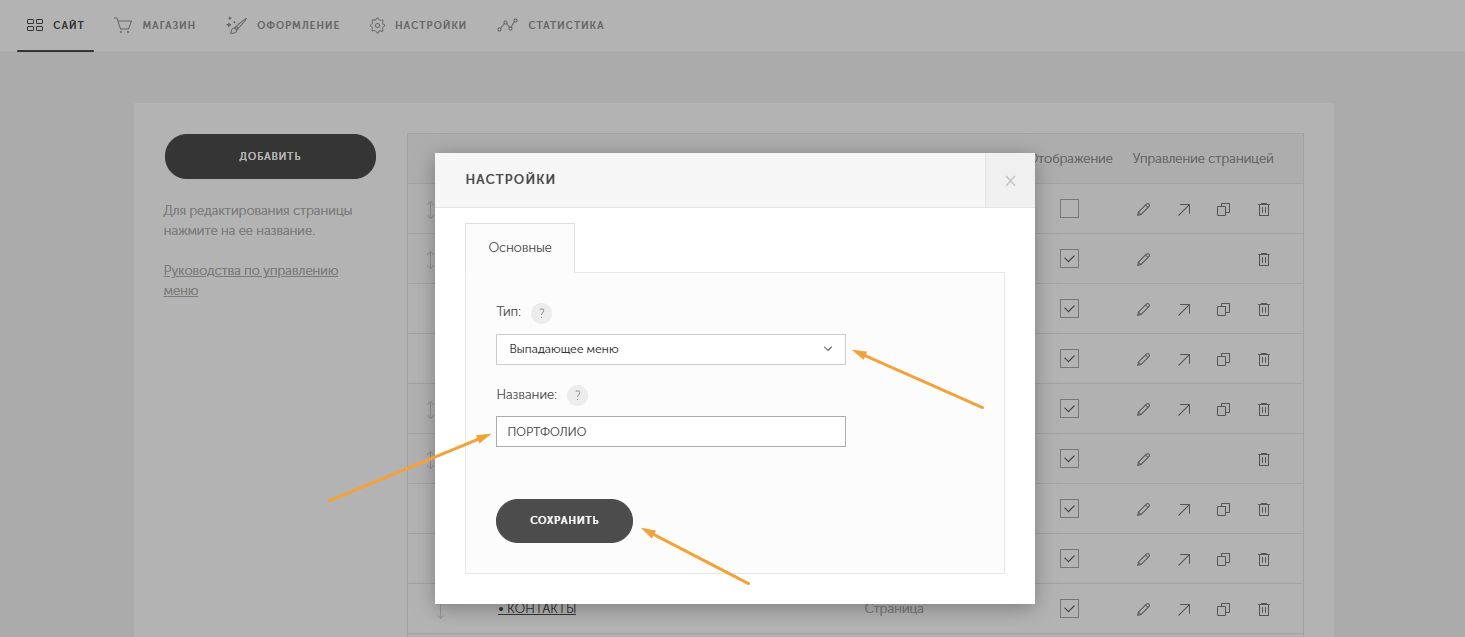
Task: Click the Название field containing ПОРТФОЛИО
Action: click(671, 432)
